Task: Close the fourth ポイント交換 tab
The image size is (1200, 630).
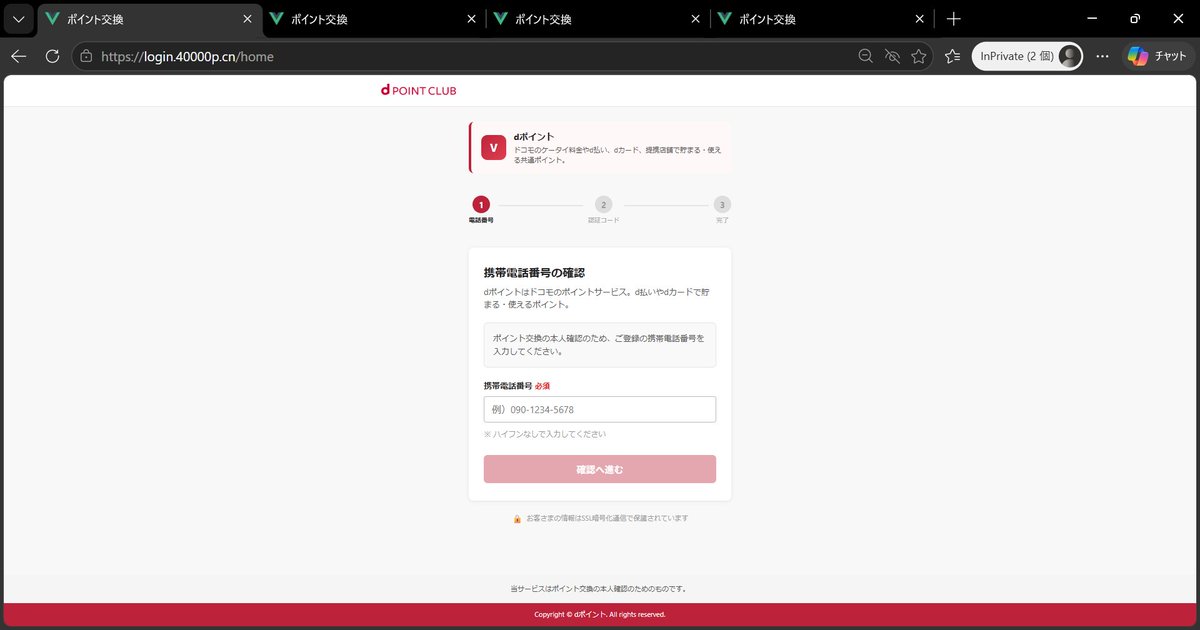Action: pyautogui.click(x=919, y=19)
